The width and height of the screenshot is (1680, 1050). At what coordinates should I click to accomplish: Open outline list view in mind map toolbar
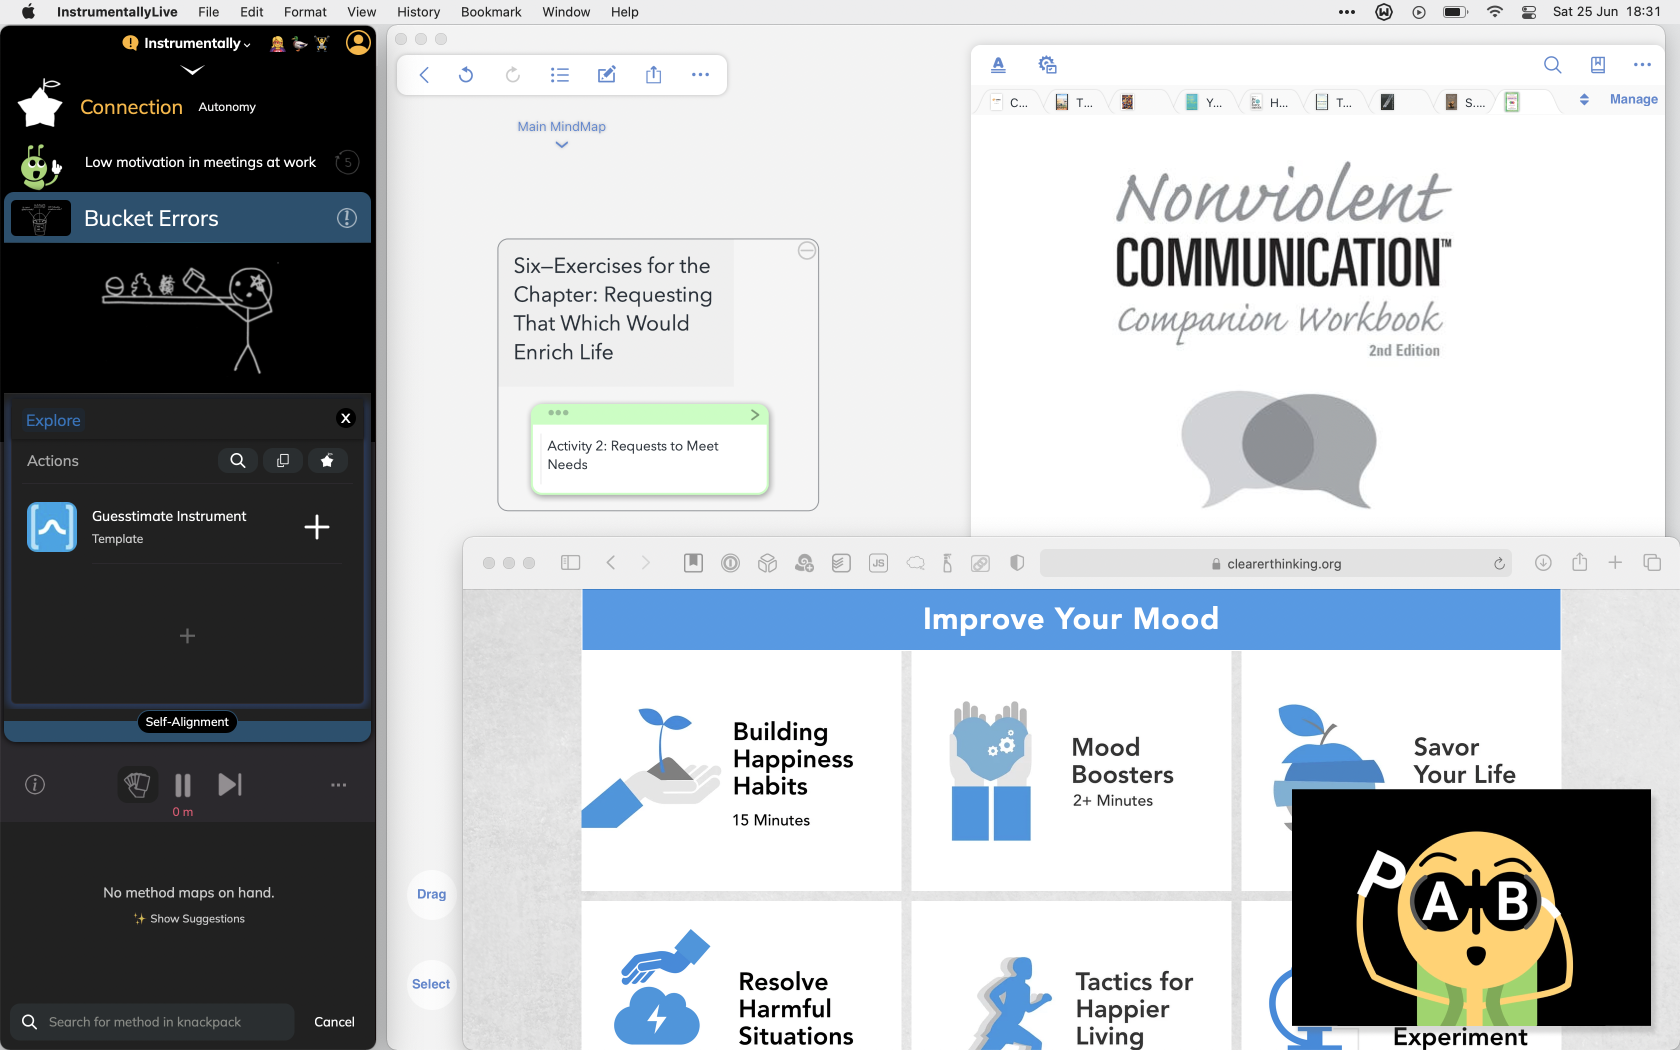pos(560,75)
